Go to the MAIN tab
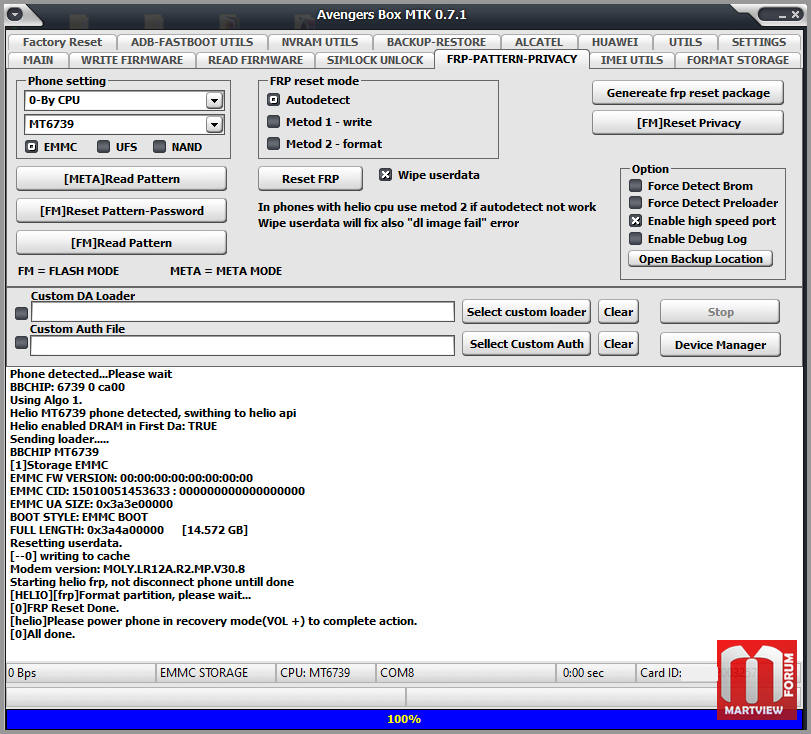 click(x=38, y=60)
